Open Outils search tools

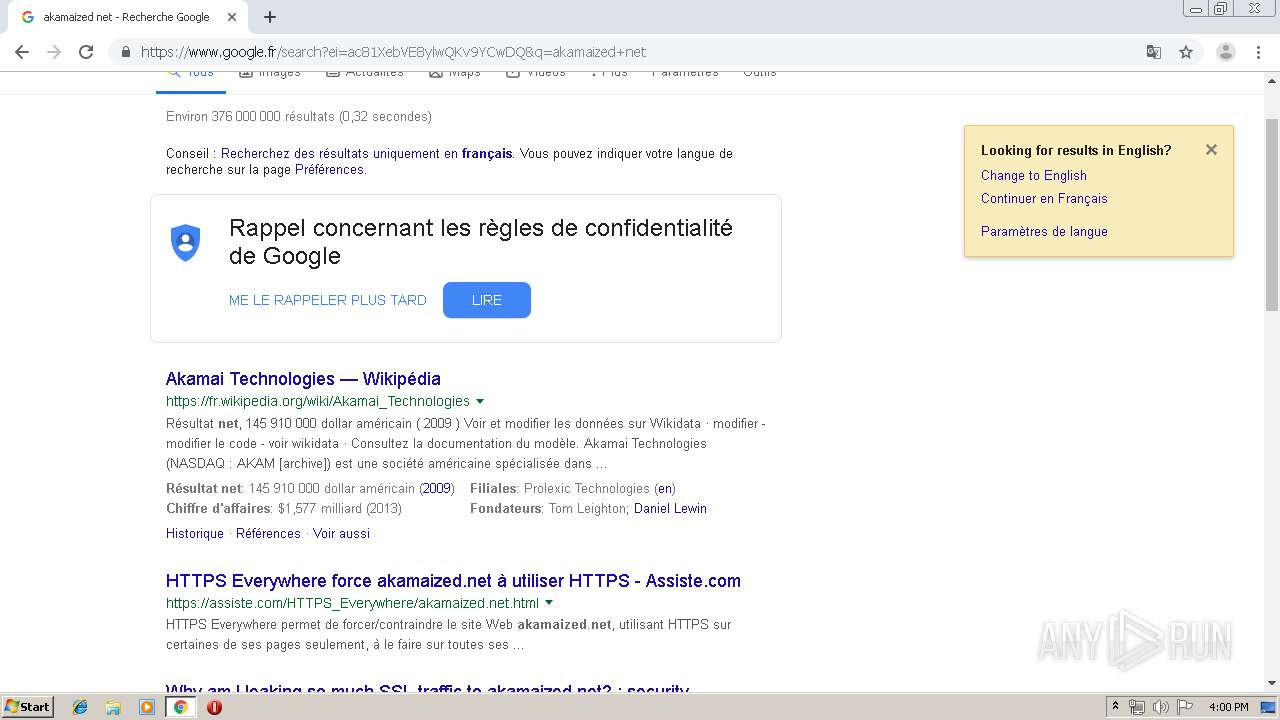click(759, 73)
